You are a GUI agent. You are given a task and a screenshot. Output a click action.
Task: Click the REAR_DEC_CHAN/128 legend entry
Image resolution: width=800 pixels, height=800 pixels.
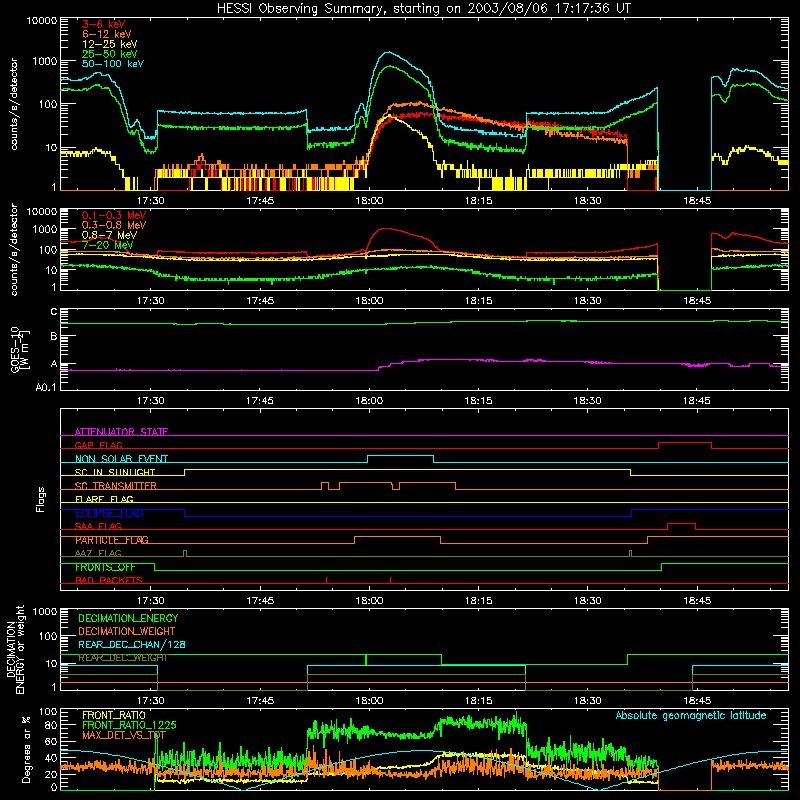pyautogui.click(x=132, y=644)
